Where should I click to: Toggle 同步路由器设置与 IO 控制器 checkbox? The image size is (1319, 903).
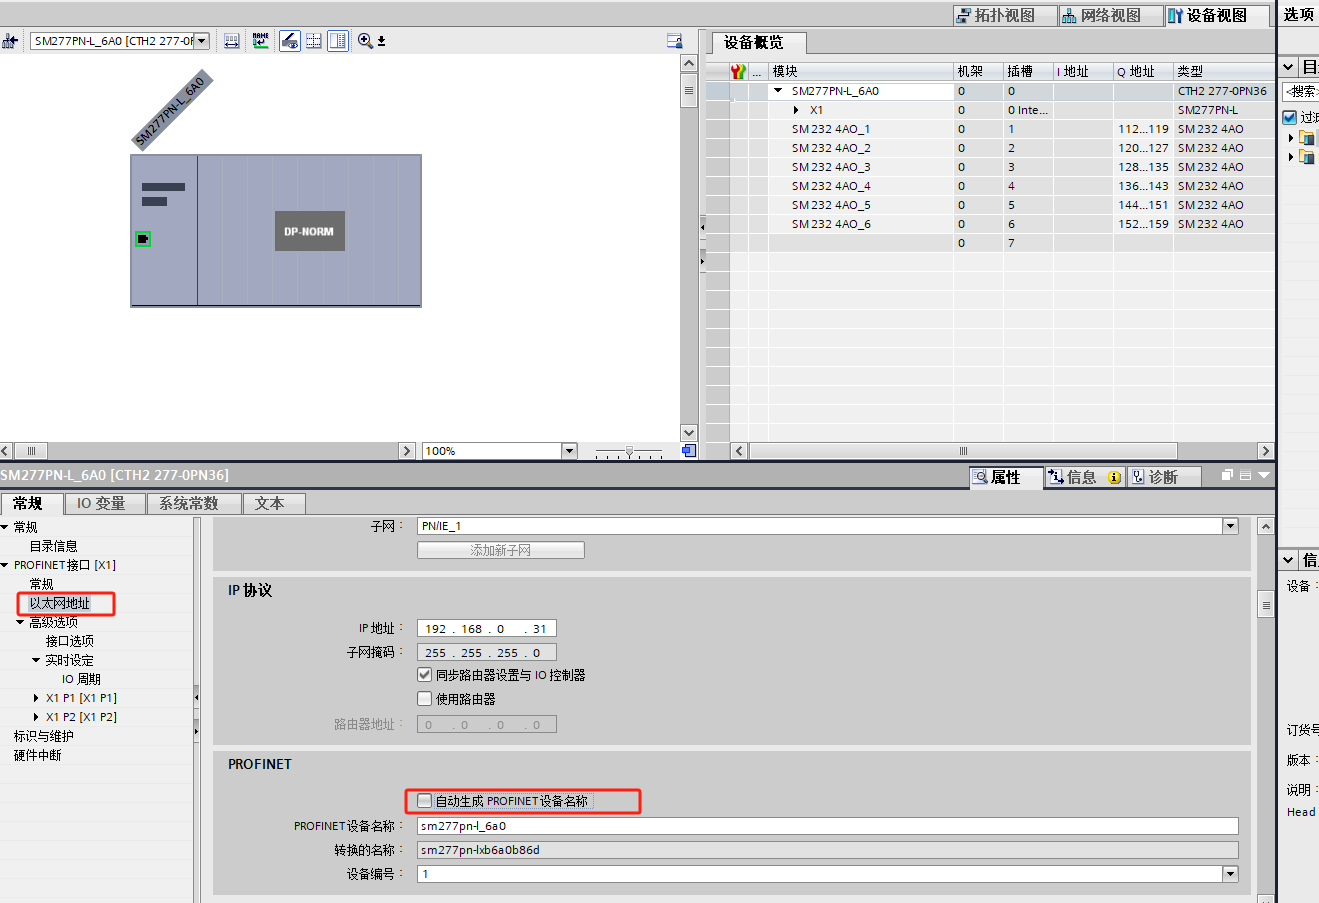(x=425, y=675)
